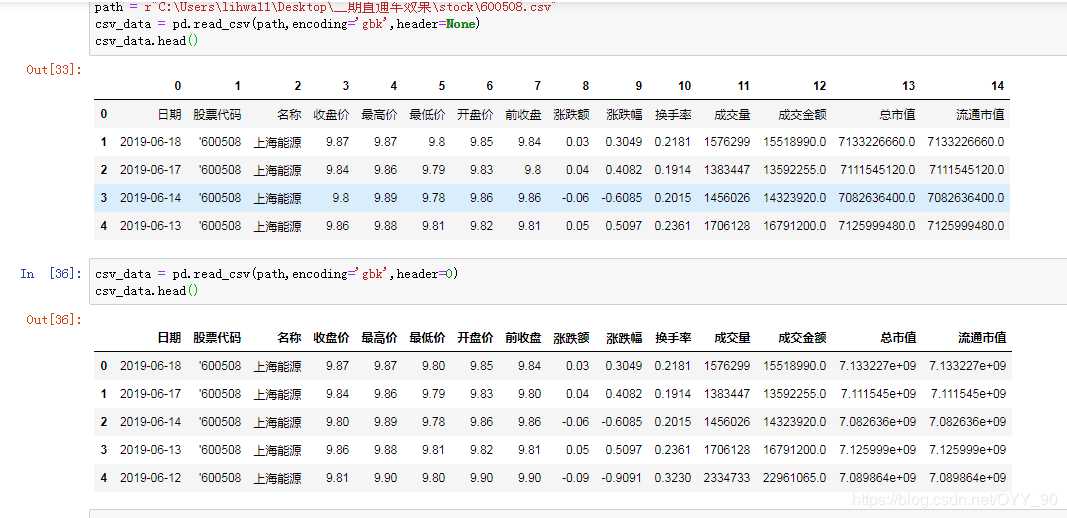
Task: Click the 收盘价 header in the Out[36] table
Action: click(331, 337)
